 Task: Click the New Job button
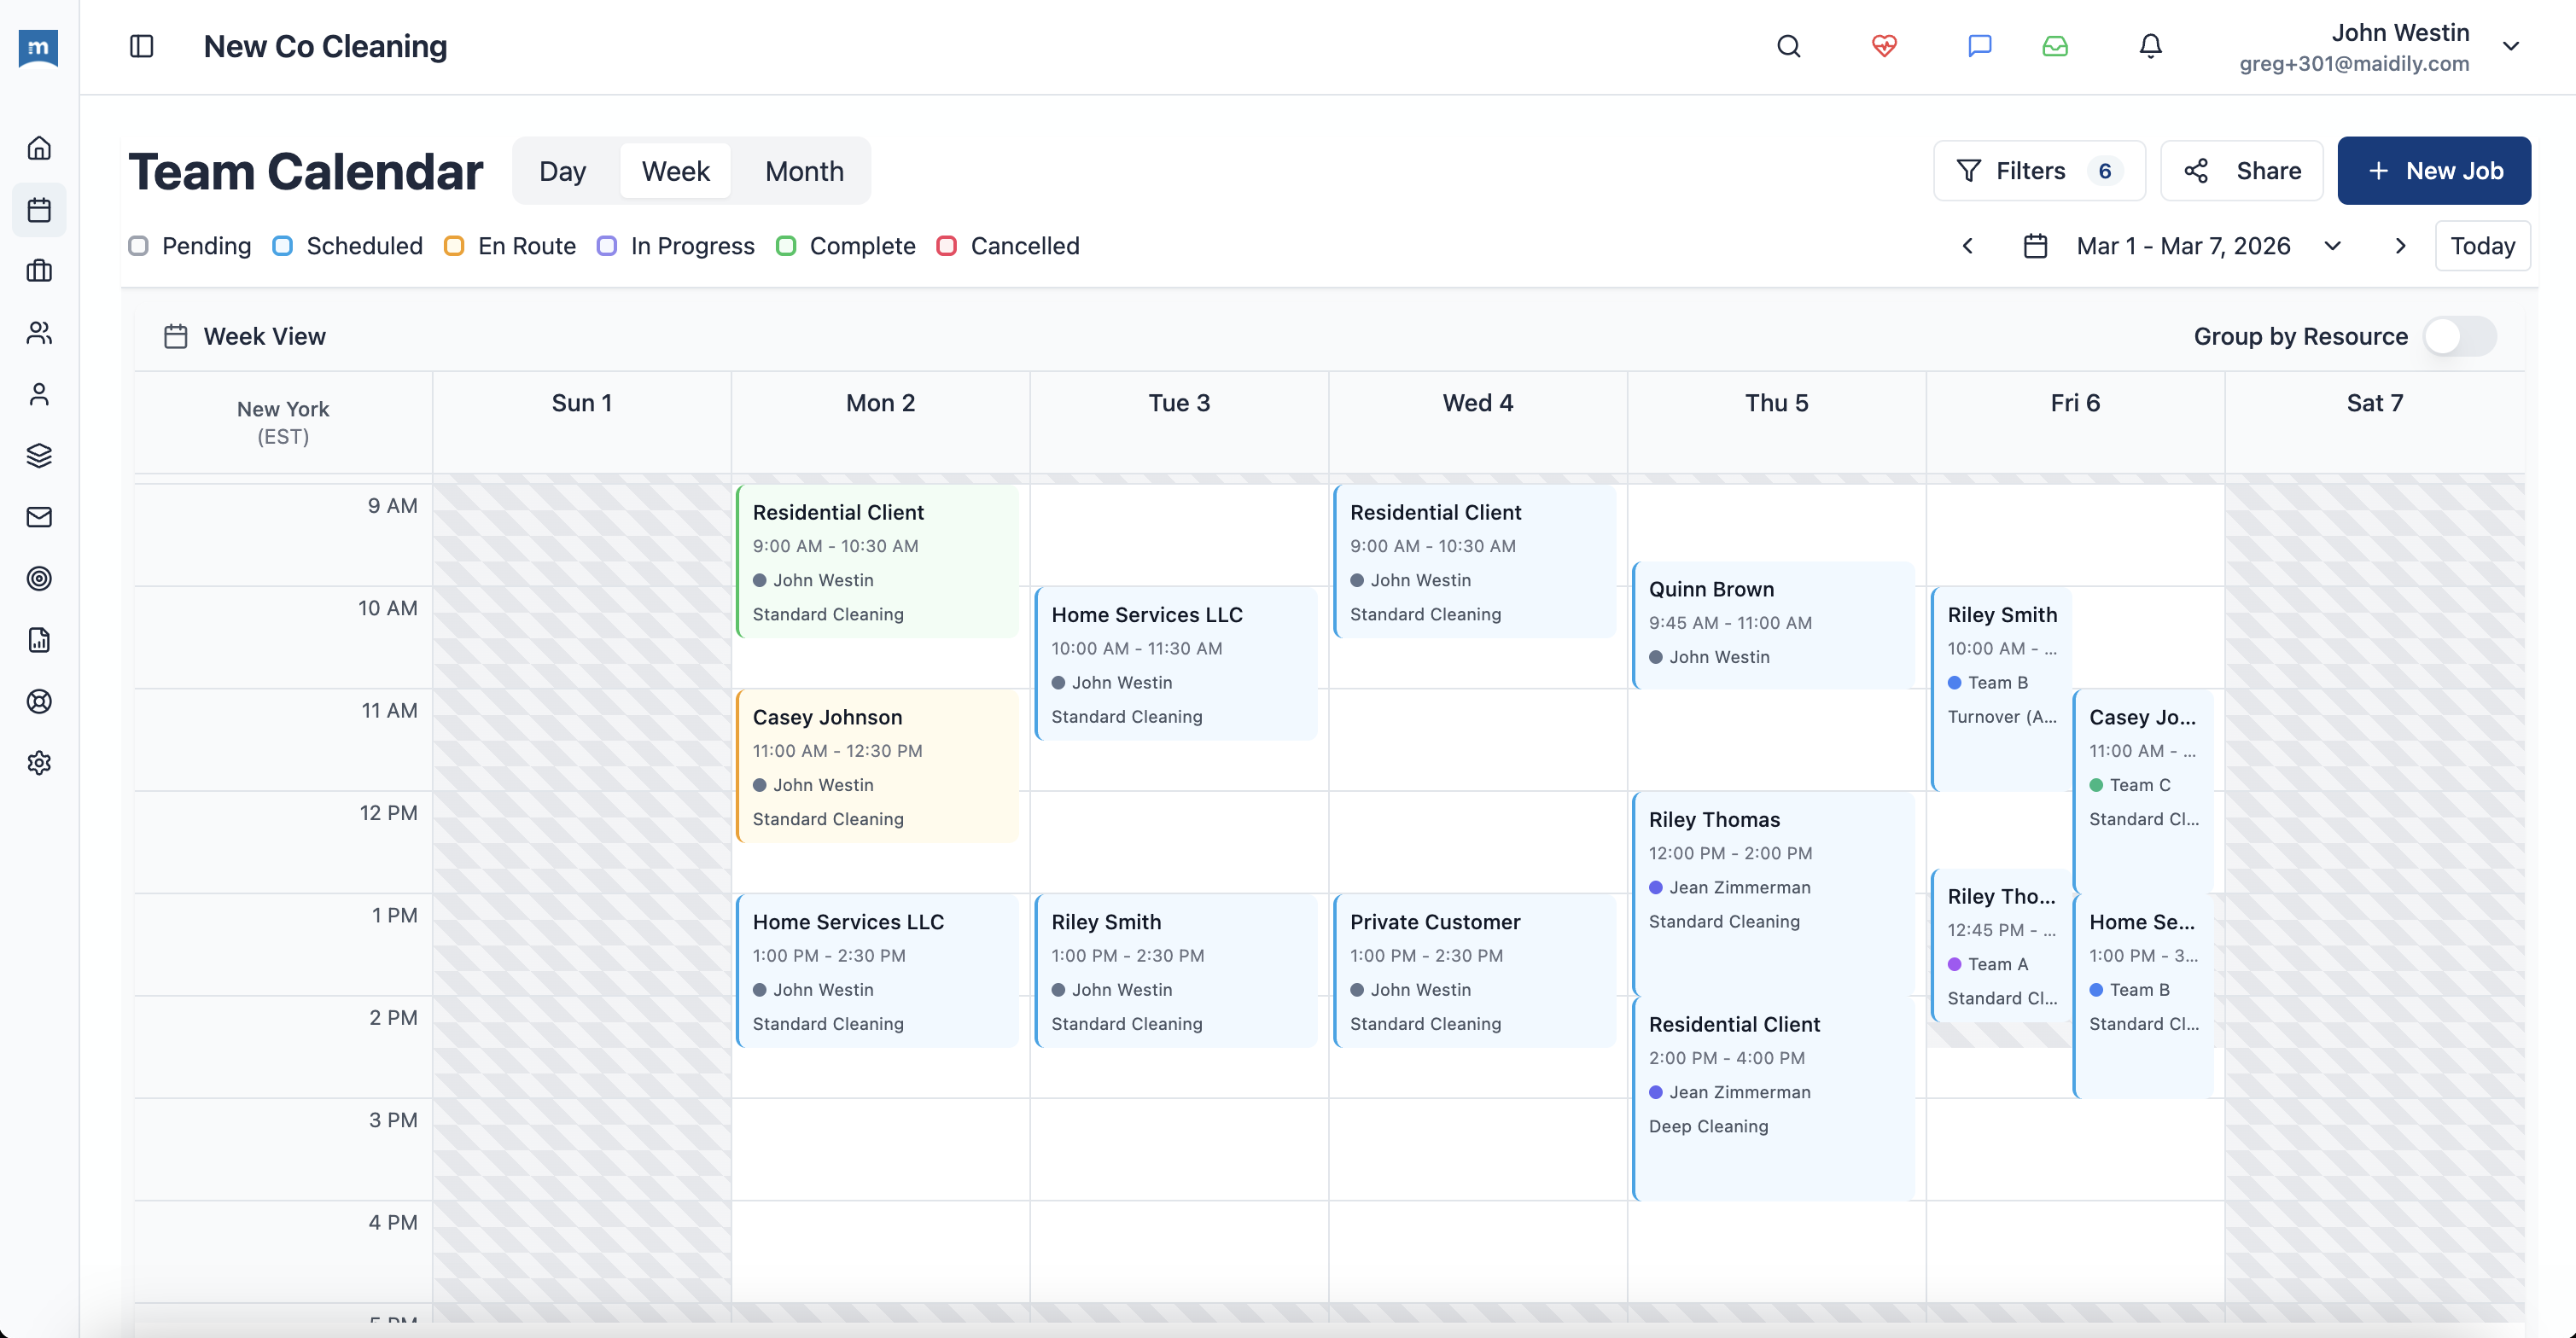(x=2434, y=170)
